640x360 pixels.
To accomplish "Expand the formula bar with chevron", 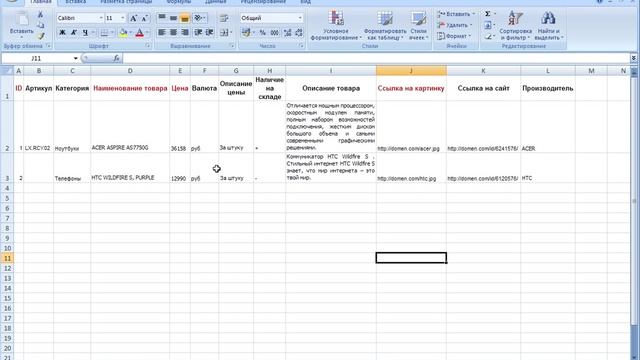I will coord(633,58).
